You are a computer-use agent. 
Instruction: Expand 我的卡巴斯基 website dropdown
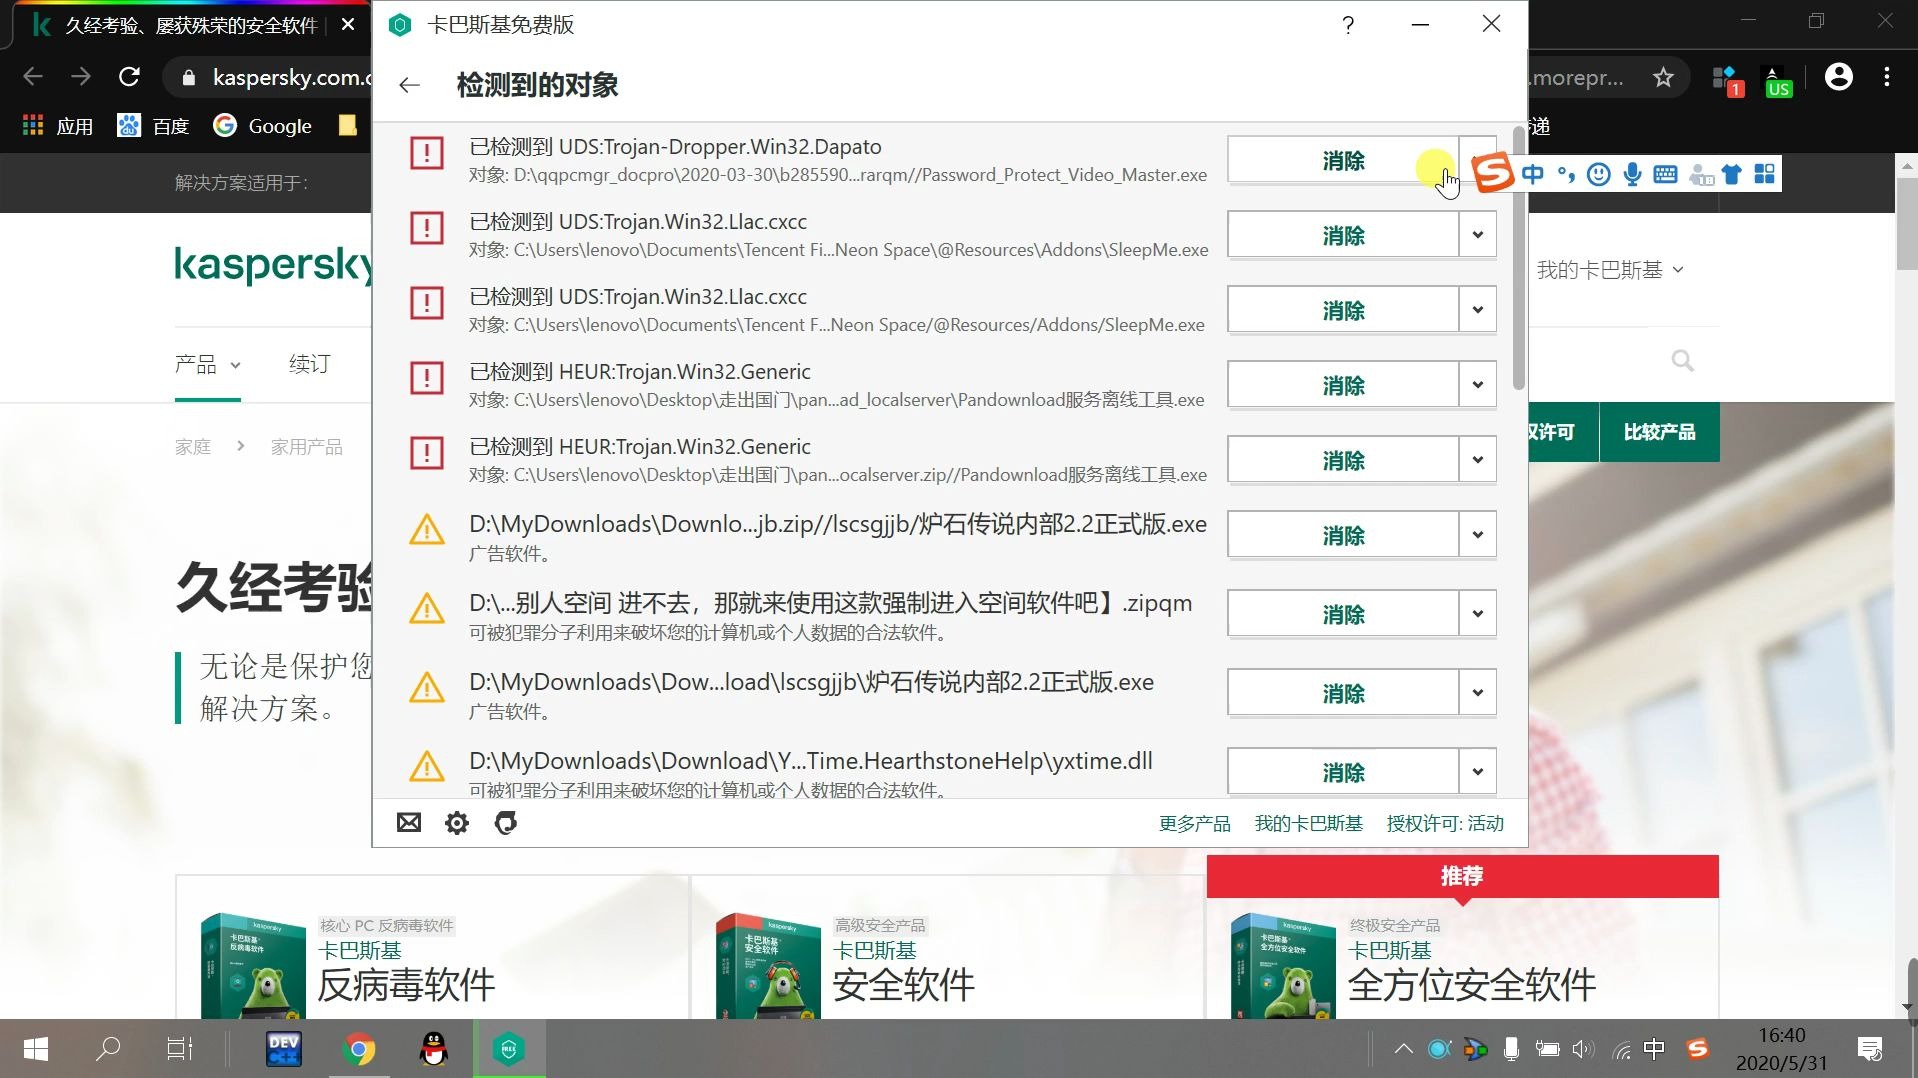pos(1609,270)
